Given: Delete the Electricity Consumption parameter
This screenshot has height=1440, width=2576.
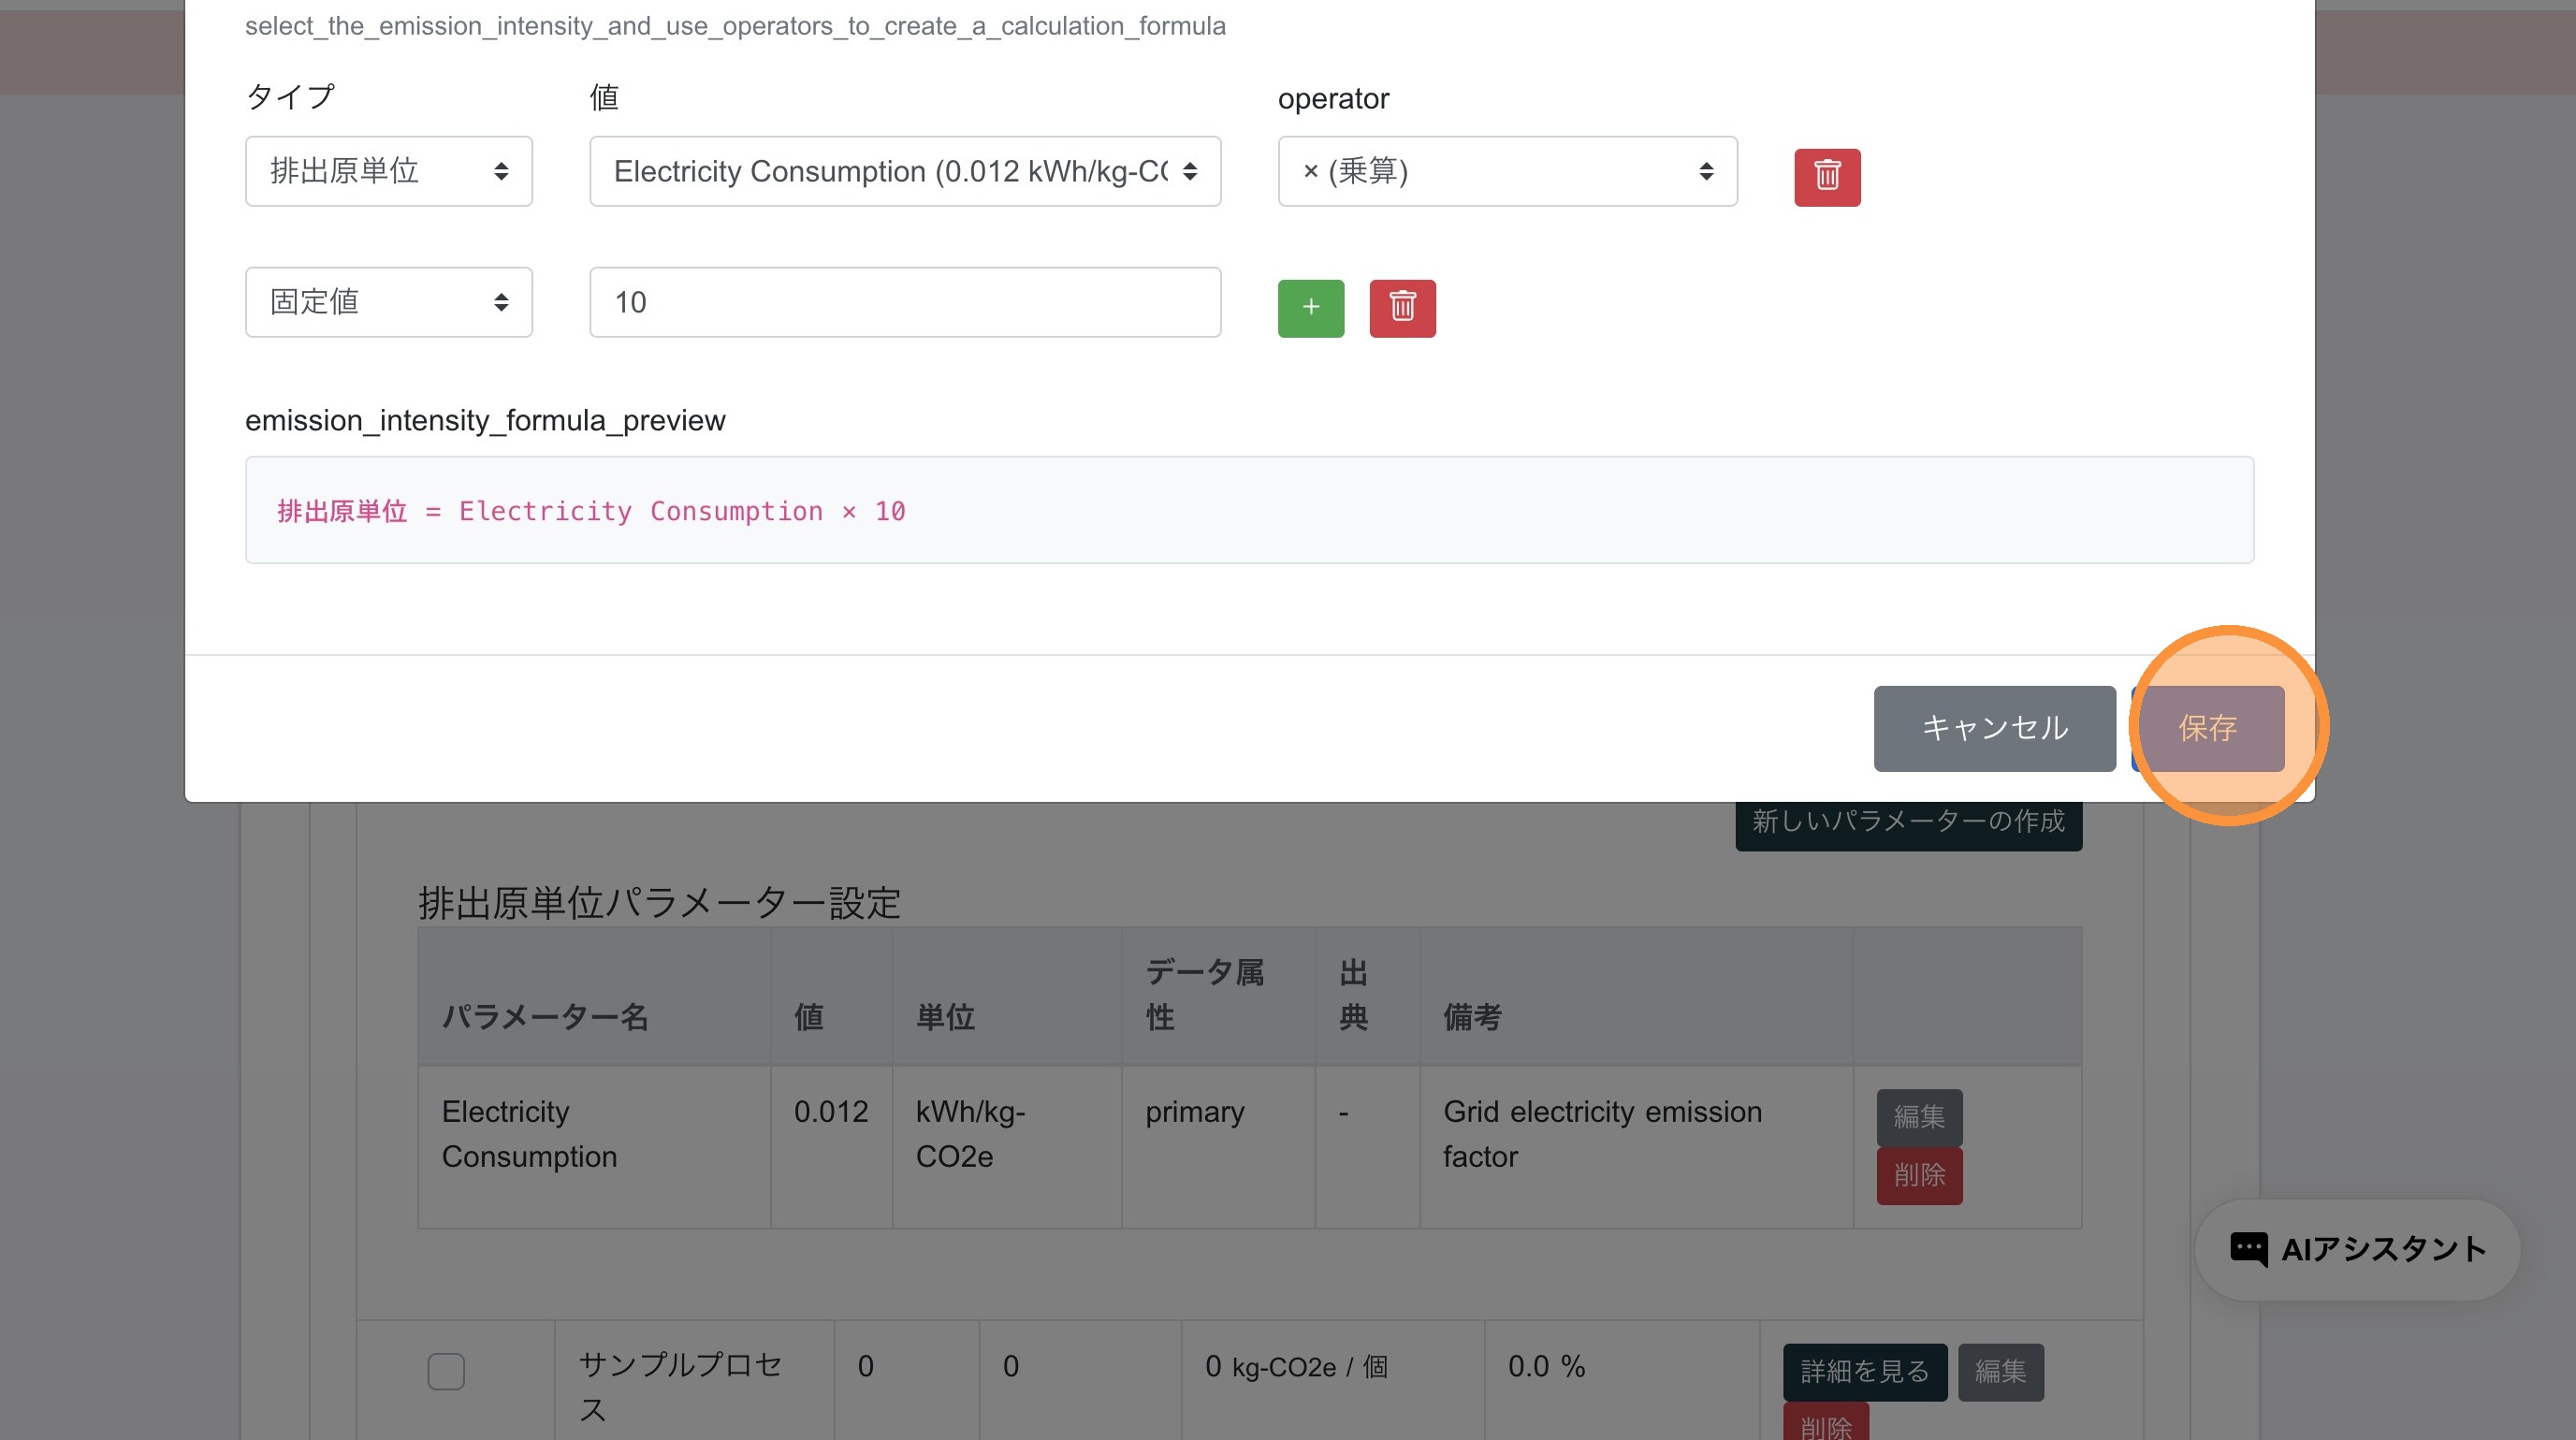Looking at the screenshot, I should pyautogui.click(x=1918, y=1175).
